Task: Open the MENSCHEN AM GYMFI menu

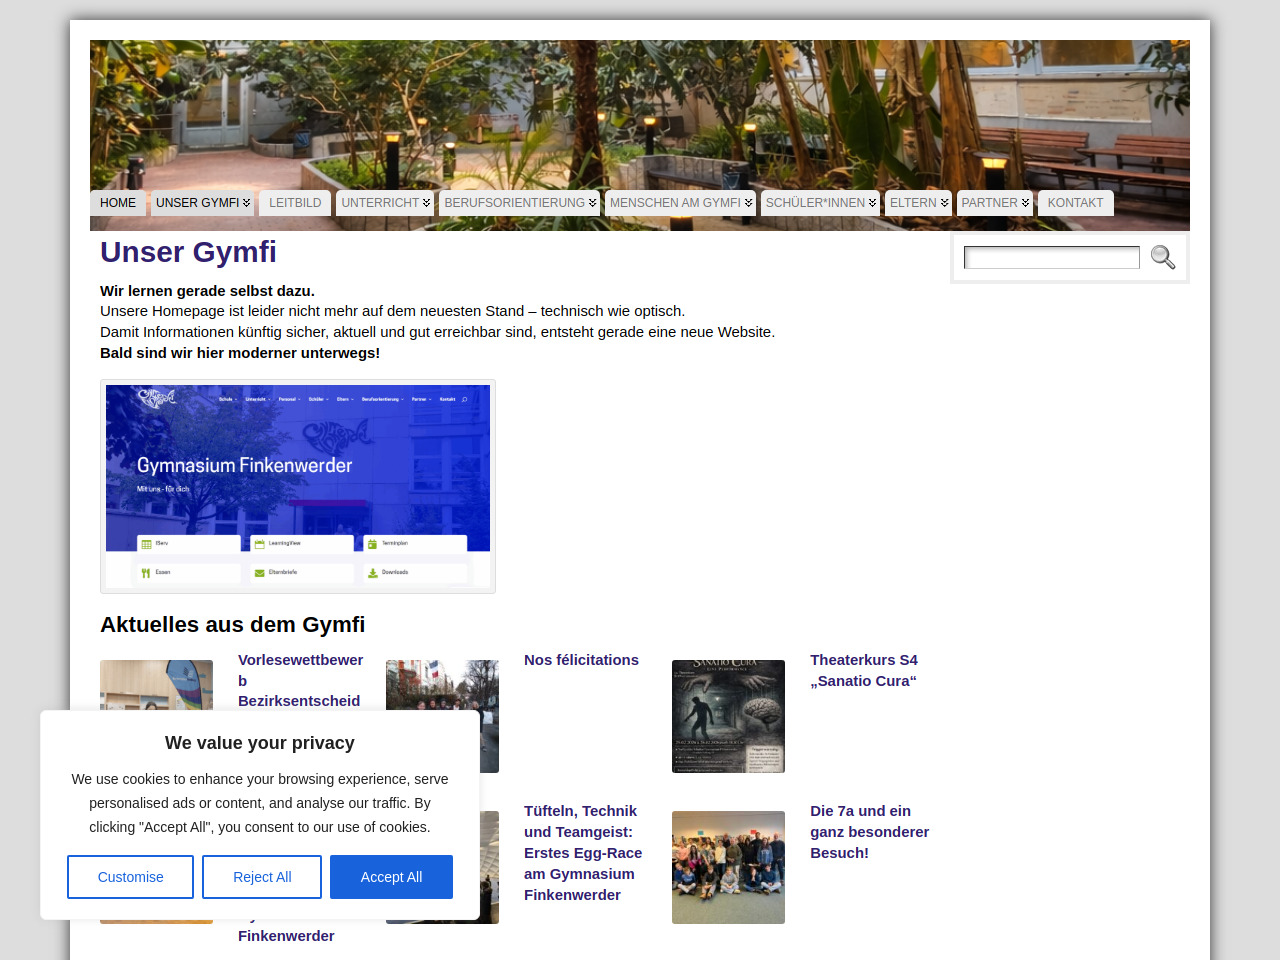Action: point(680,203)
